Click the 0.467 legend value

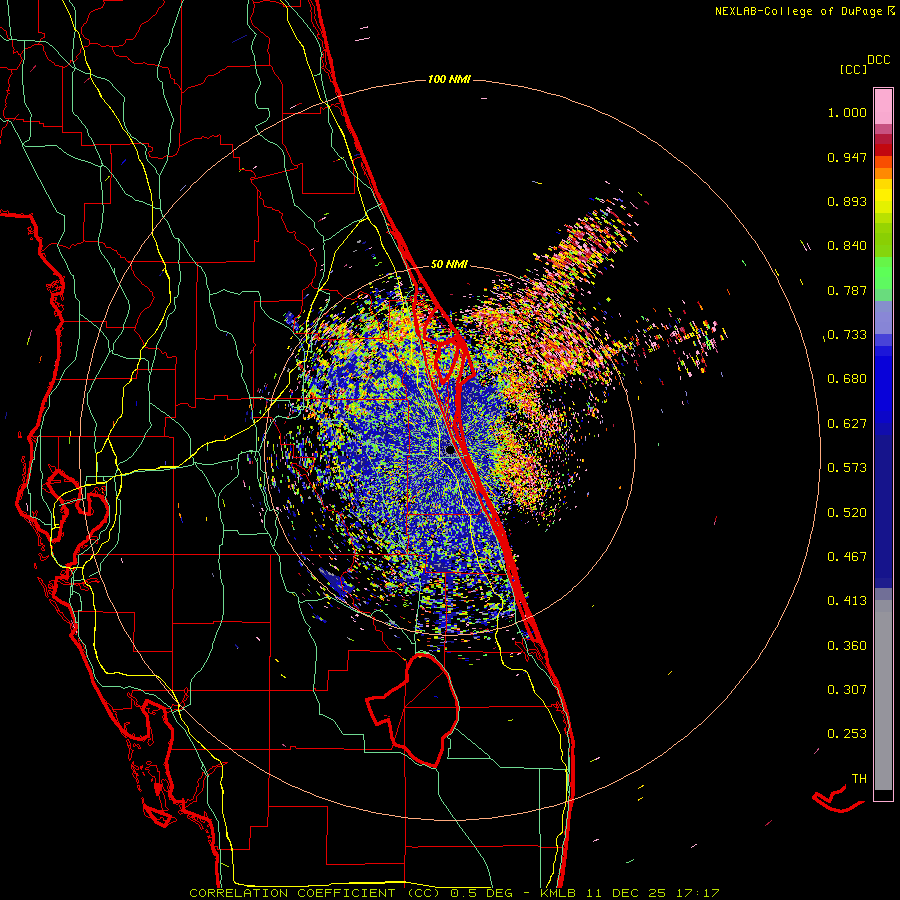tap(847, 557)
